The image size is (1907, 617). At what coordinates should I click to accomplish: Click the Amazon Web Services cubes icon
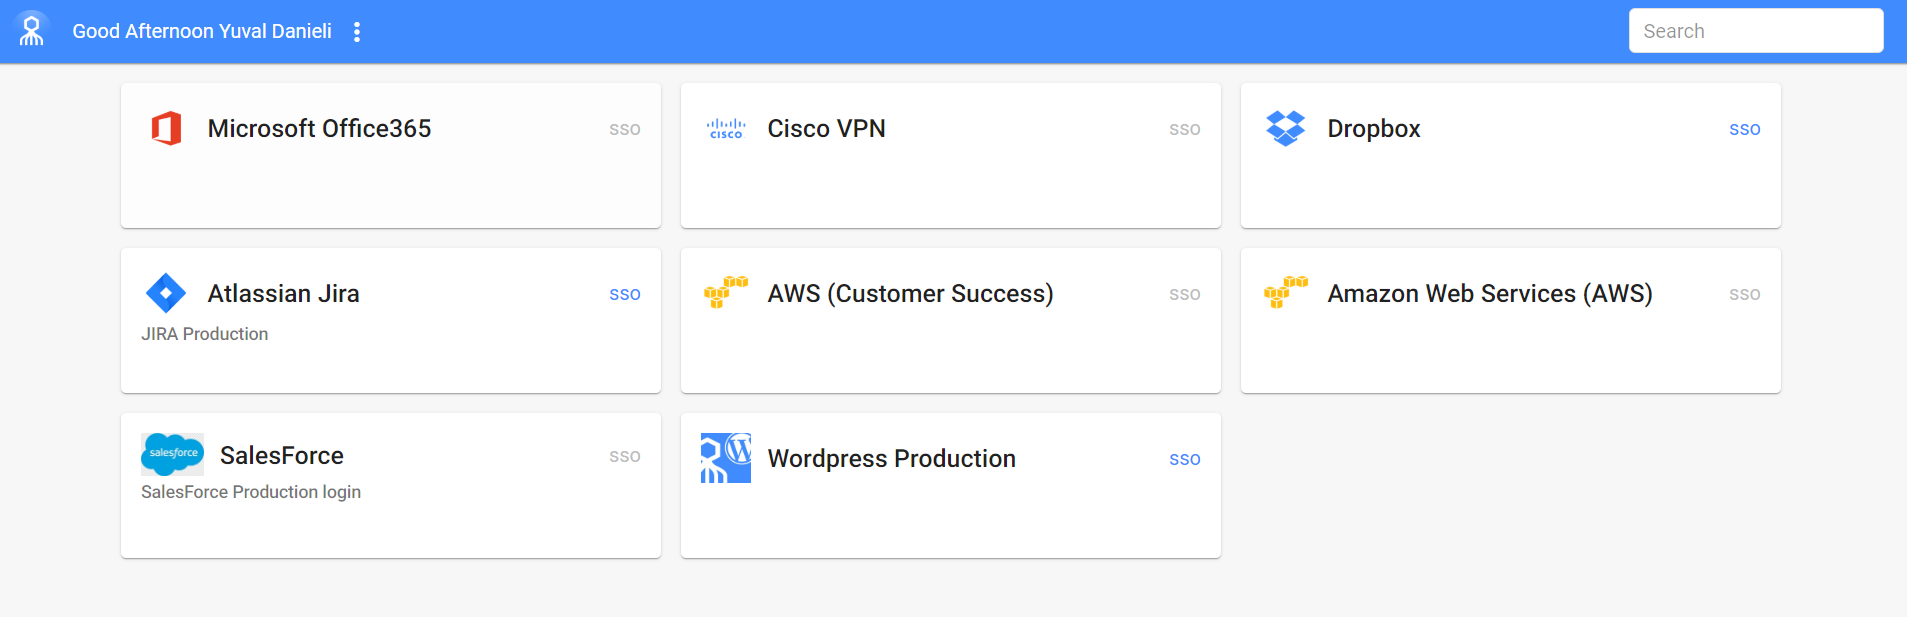[x=1286, y=292]
